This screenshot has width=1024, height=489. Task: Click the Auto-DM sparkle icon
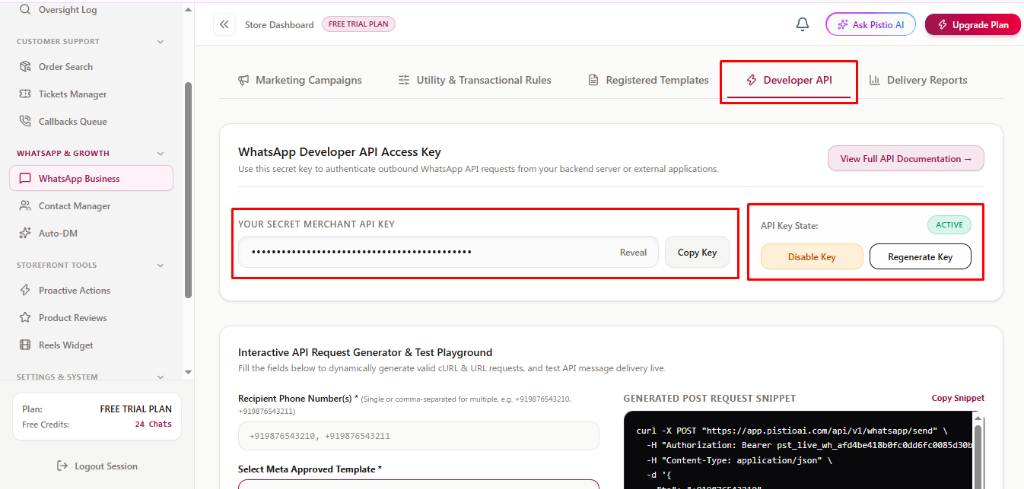coord(25,233)
